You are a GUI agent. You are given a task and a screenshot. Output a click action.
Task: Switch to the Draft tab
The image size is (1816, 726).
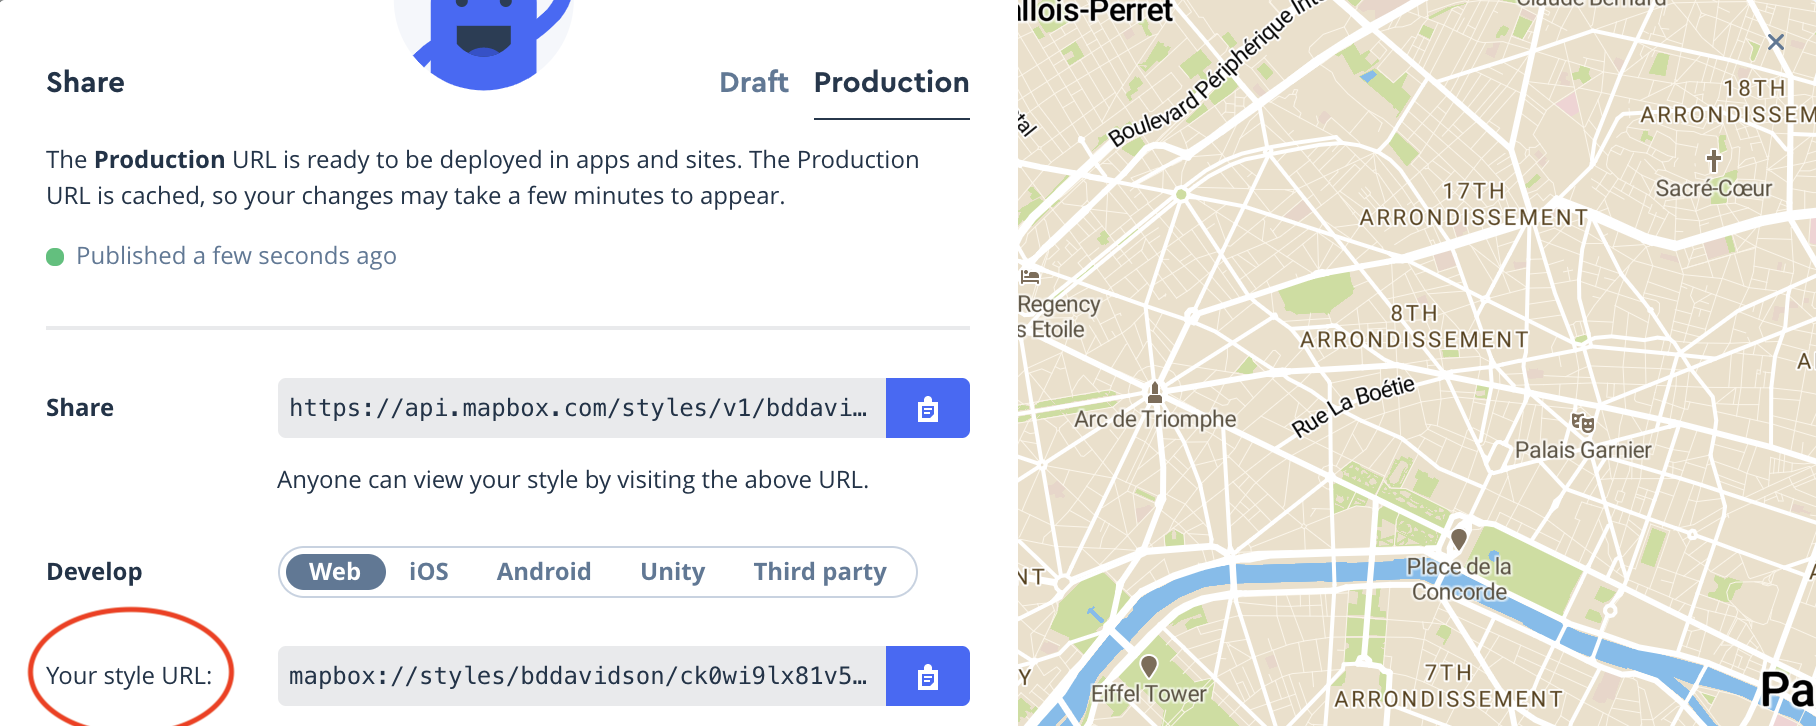click(754, 82)
